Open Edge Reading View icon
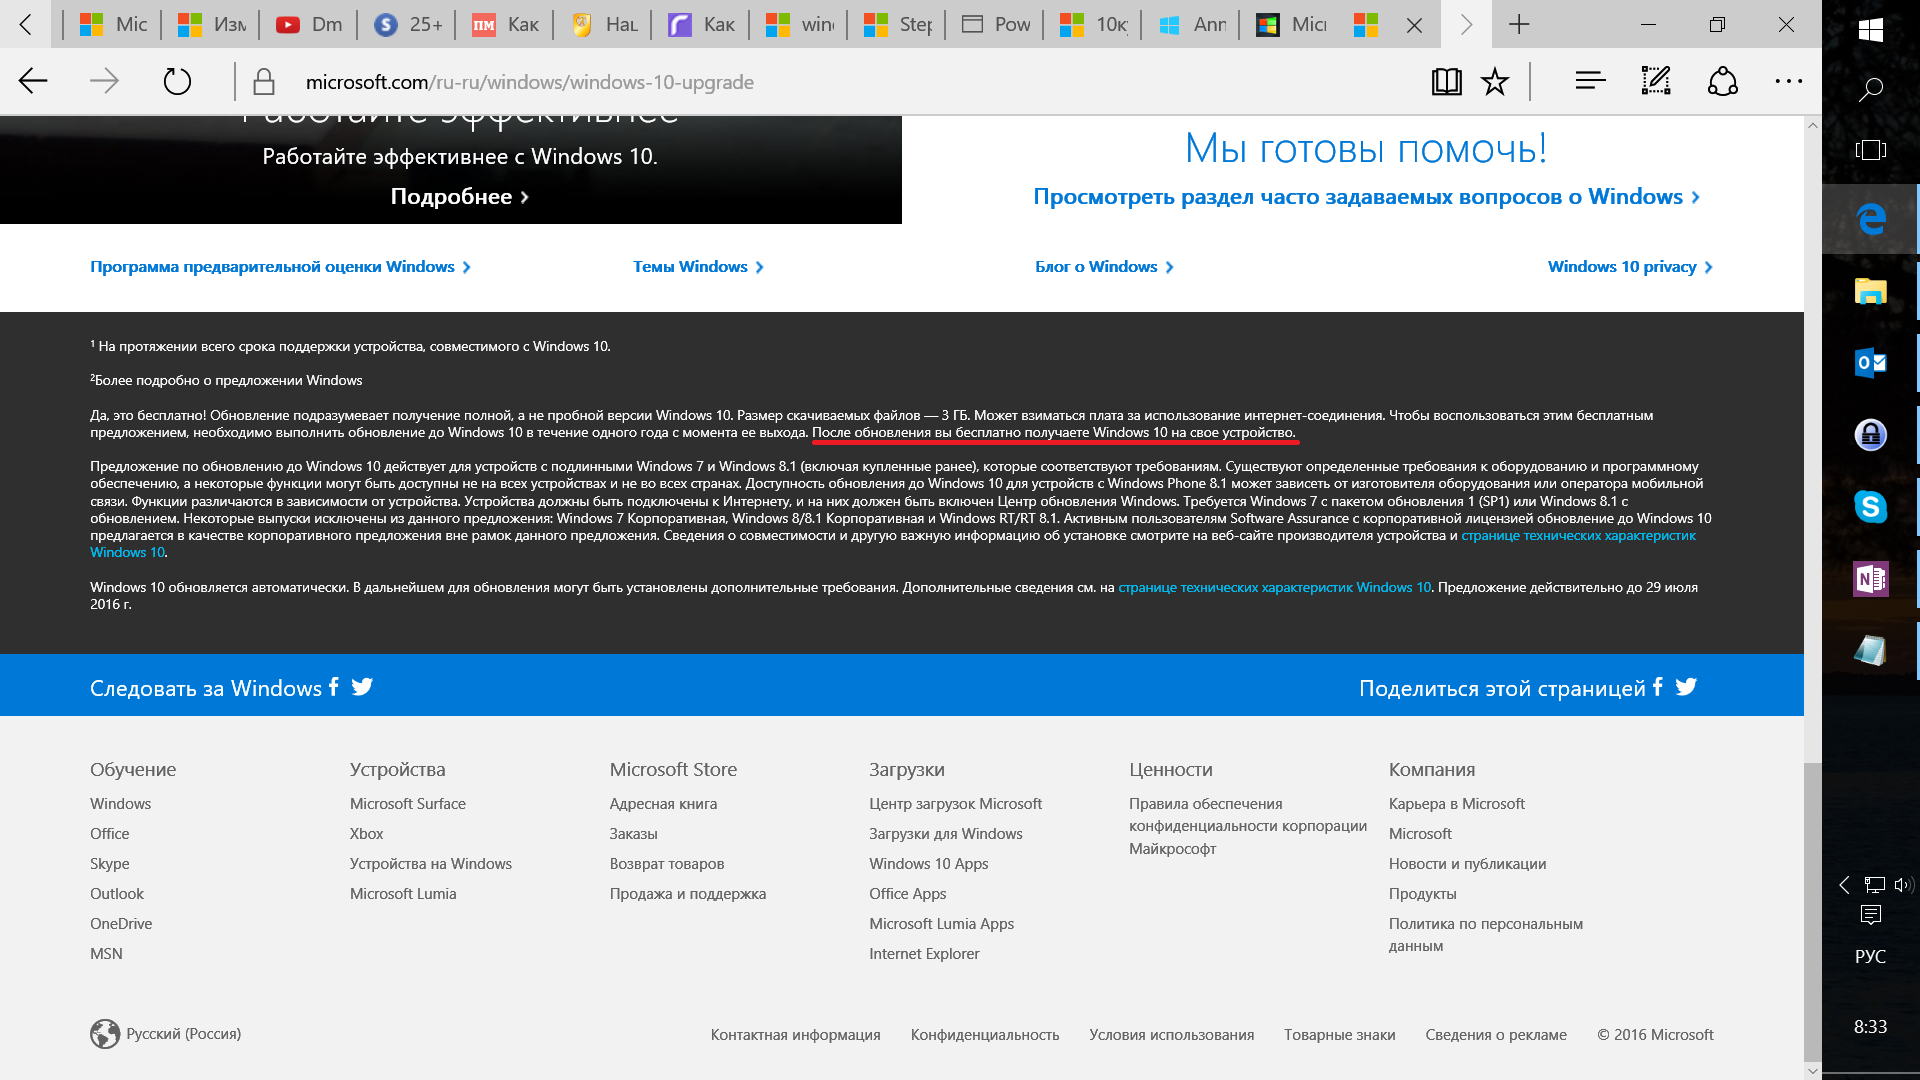The image size is (1920, 1080). [x=1447, y=80]
